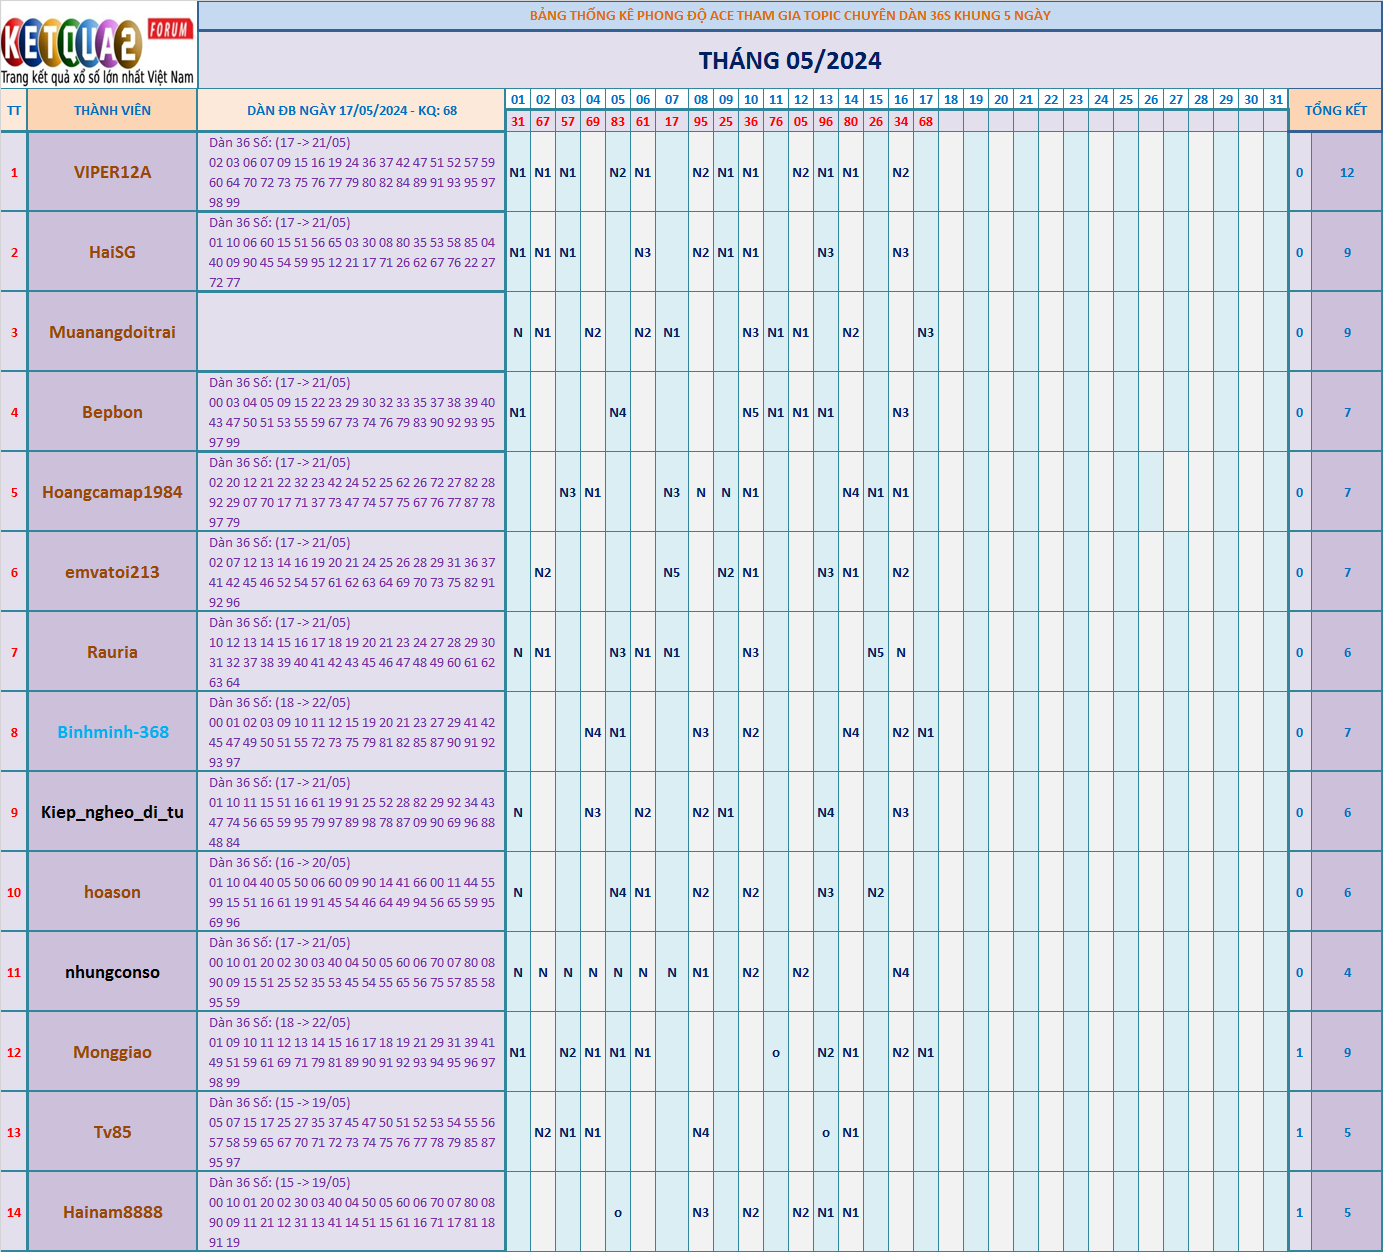Screen dimensions: 1383x1252
Task: Select the THÁNG 05/2024 title
Action: 790,61
